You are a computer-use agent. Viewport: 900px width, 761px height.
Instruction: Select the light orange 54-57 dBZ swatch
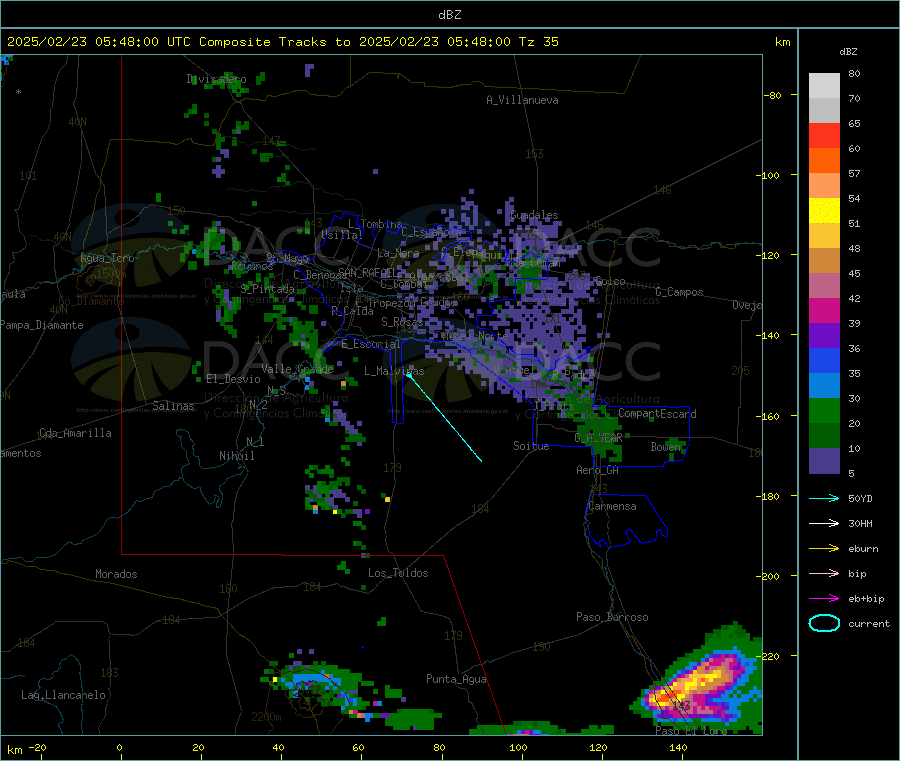[824, 185]
